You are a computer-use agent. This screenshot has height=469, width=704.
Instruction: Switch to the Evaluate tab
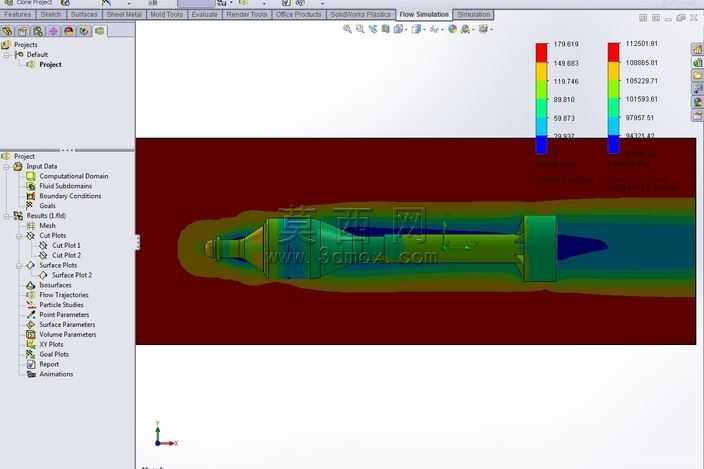204,14
